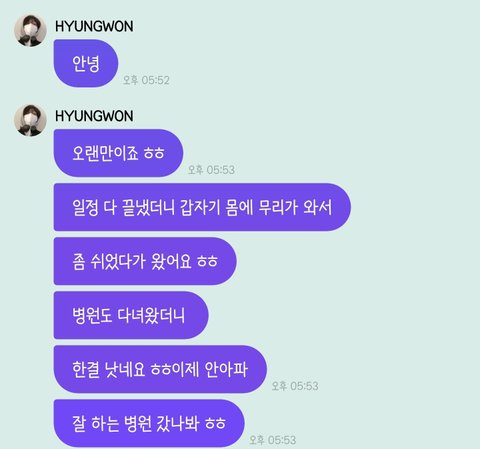Open the first HYUNGWON profile picture
480x449 pixels.
tap(30, 31)
